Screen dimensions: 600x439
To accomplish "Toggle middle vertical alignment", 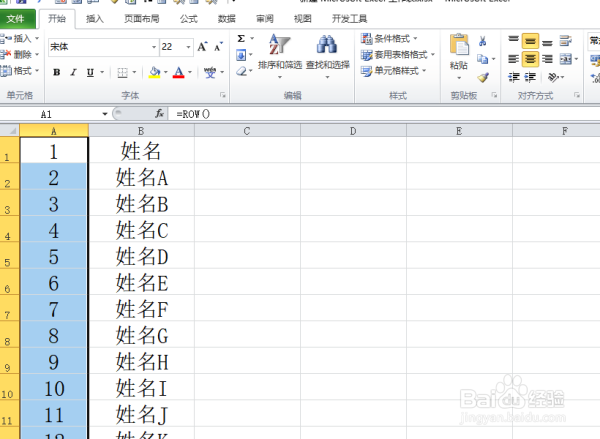I will (530, 41).
